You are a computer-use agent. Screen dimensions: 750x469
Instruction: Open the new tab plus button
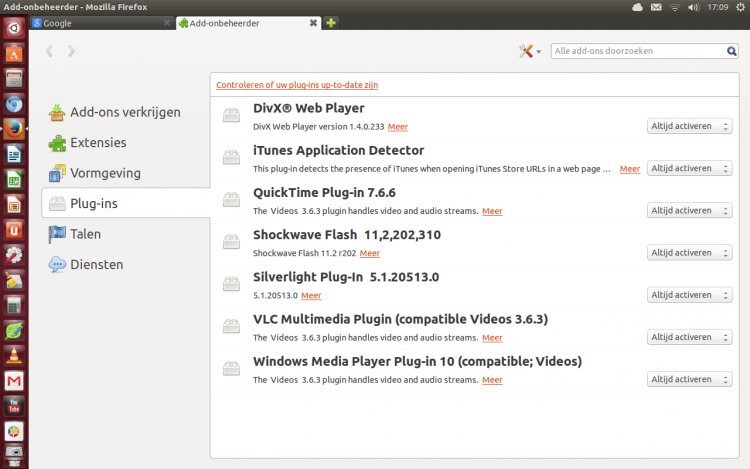tap(331, 22)
